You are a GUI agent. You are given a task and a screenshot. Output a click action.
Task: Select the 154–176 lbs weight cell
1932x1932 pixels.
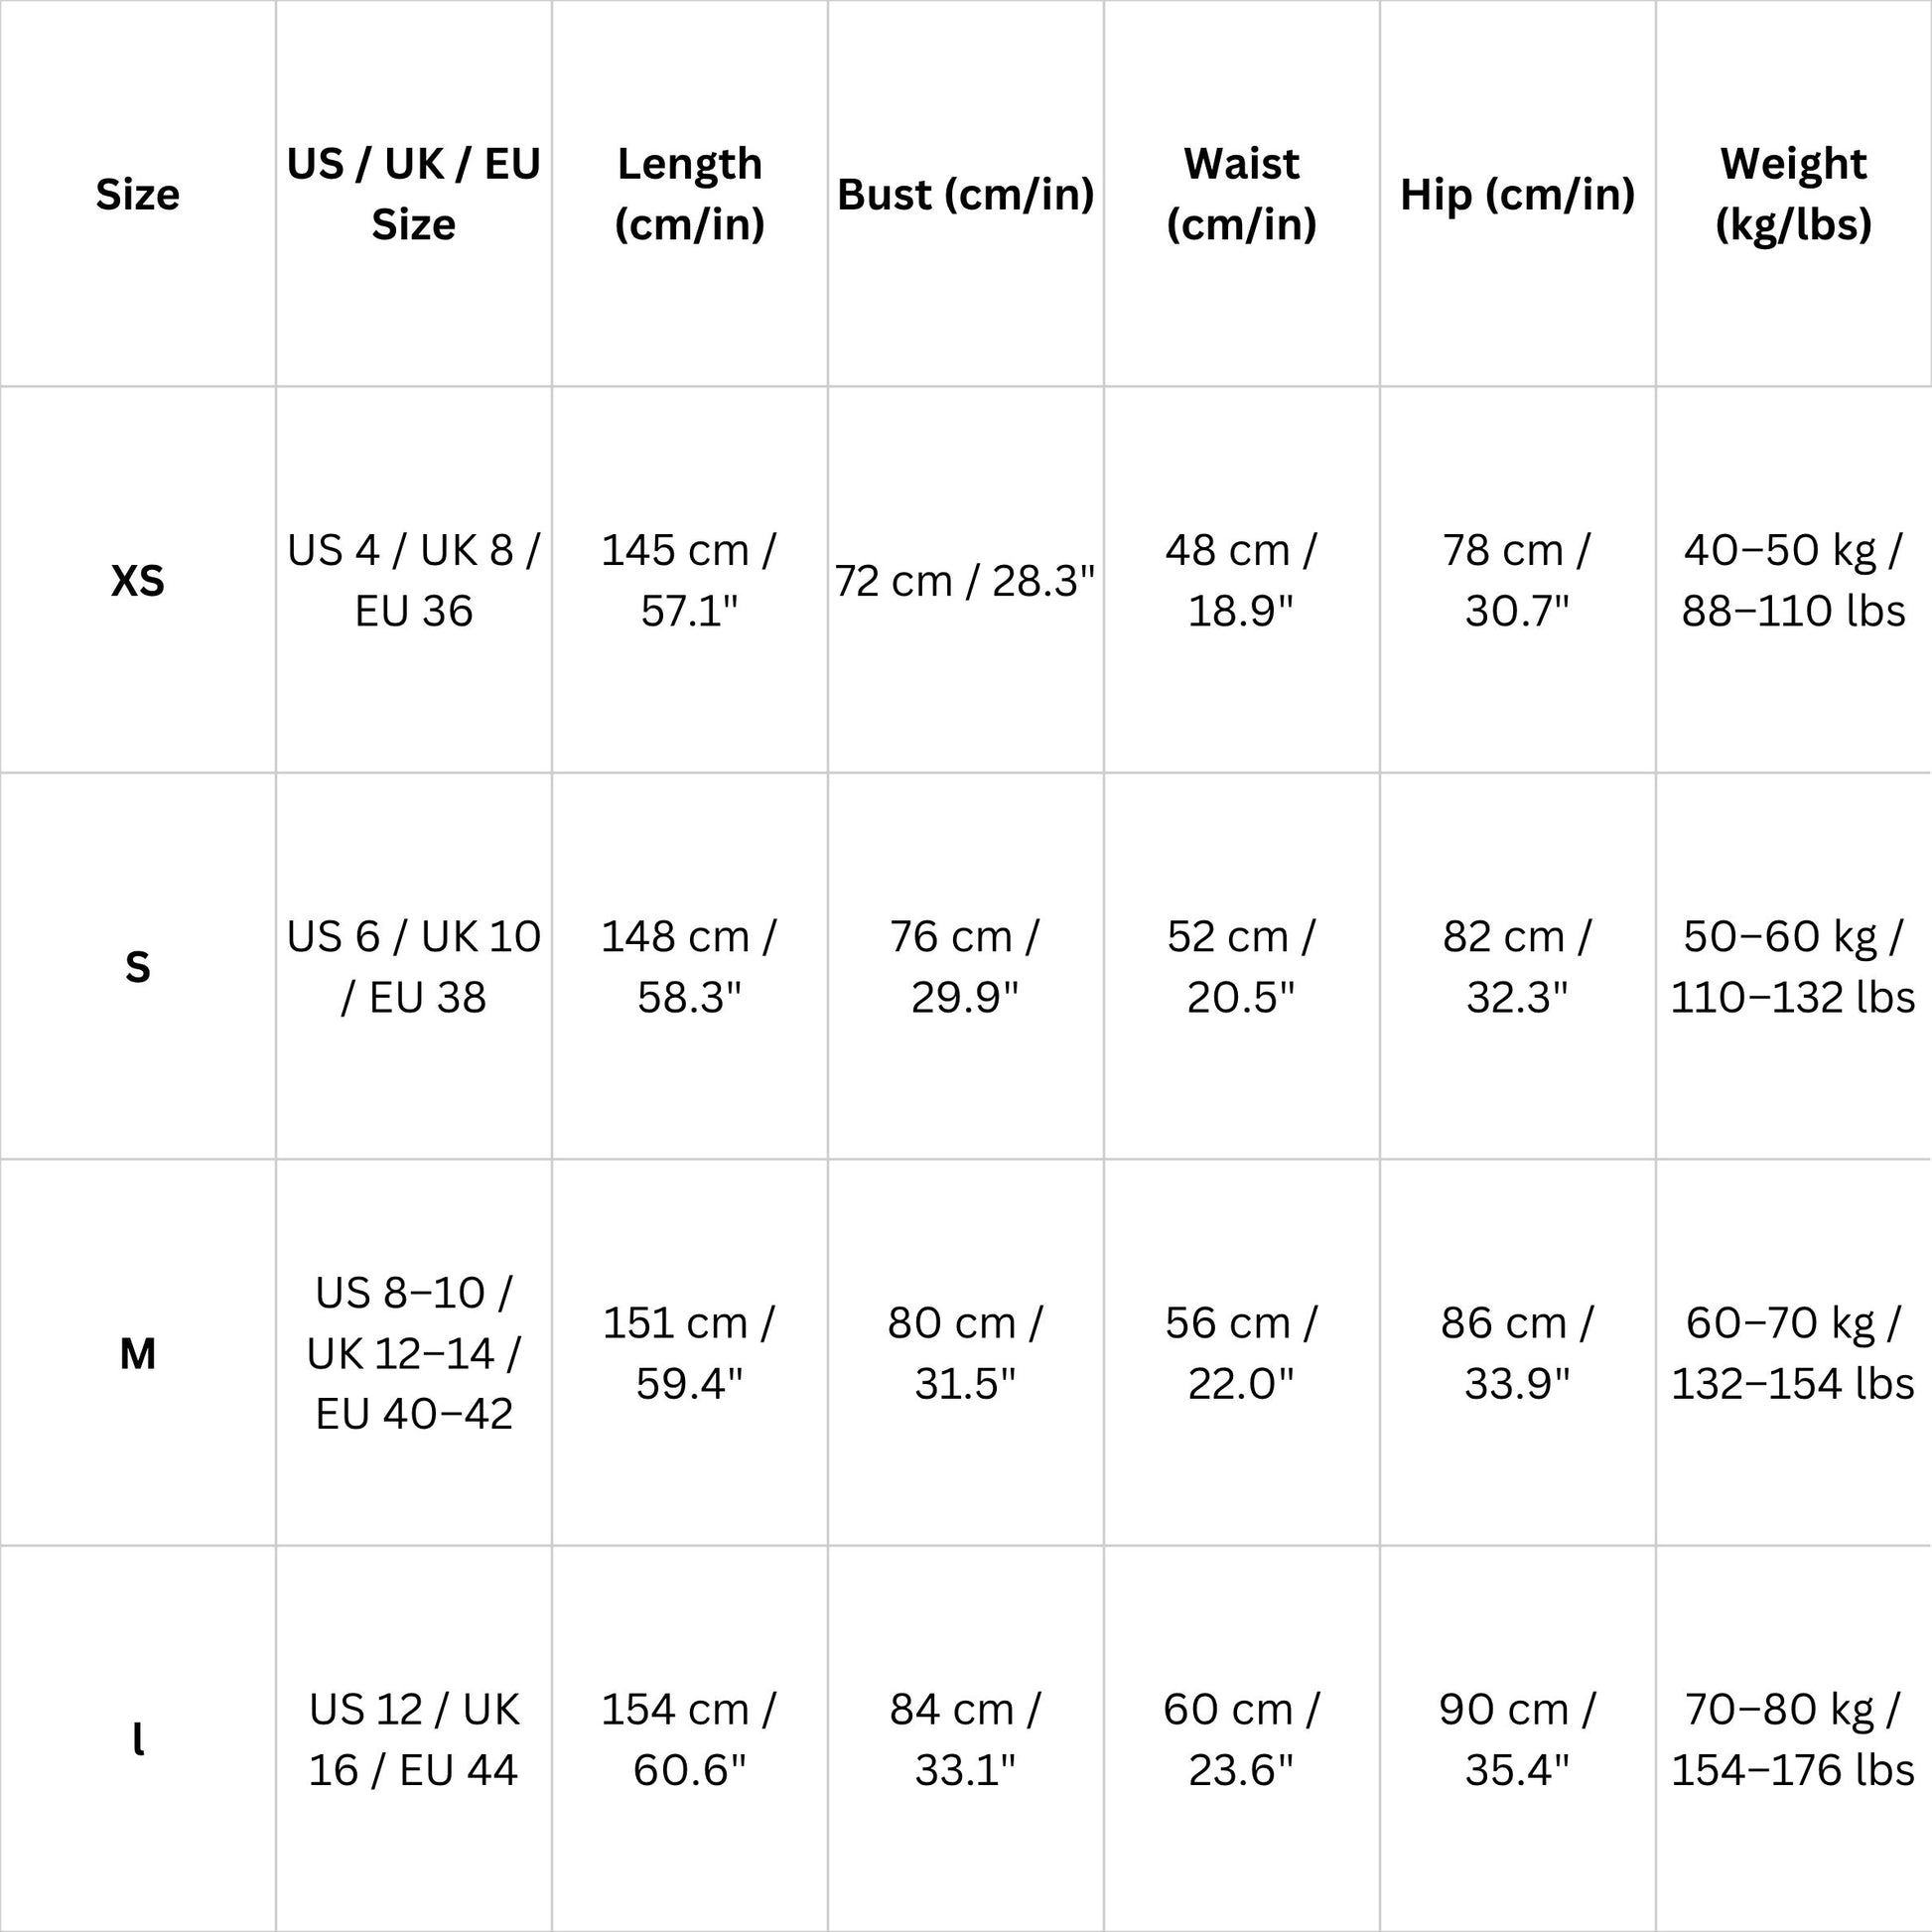1794,1739
